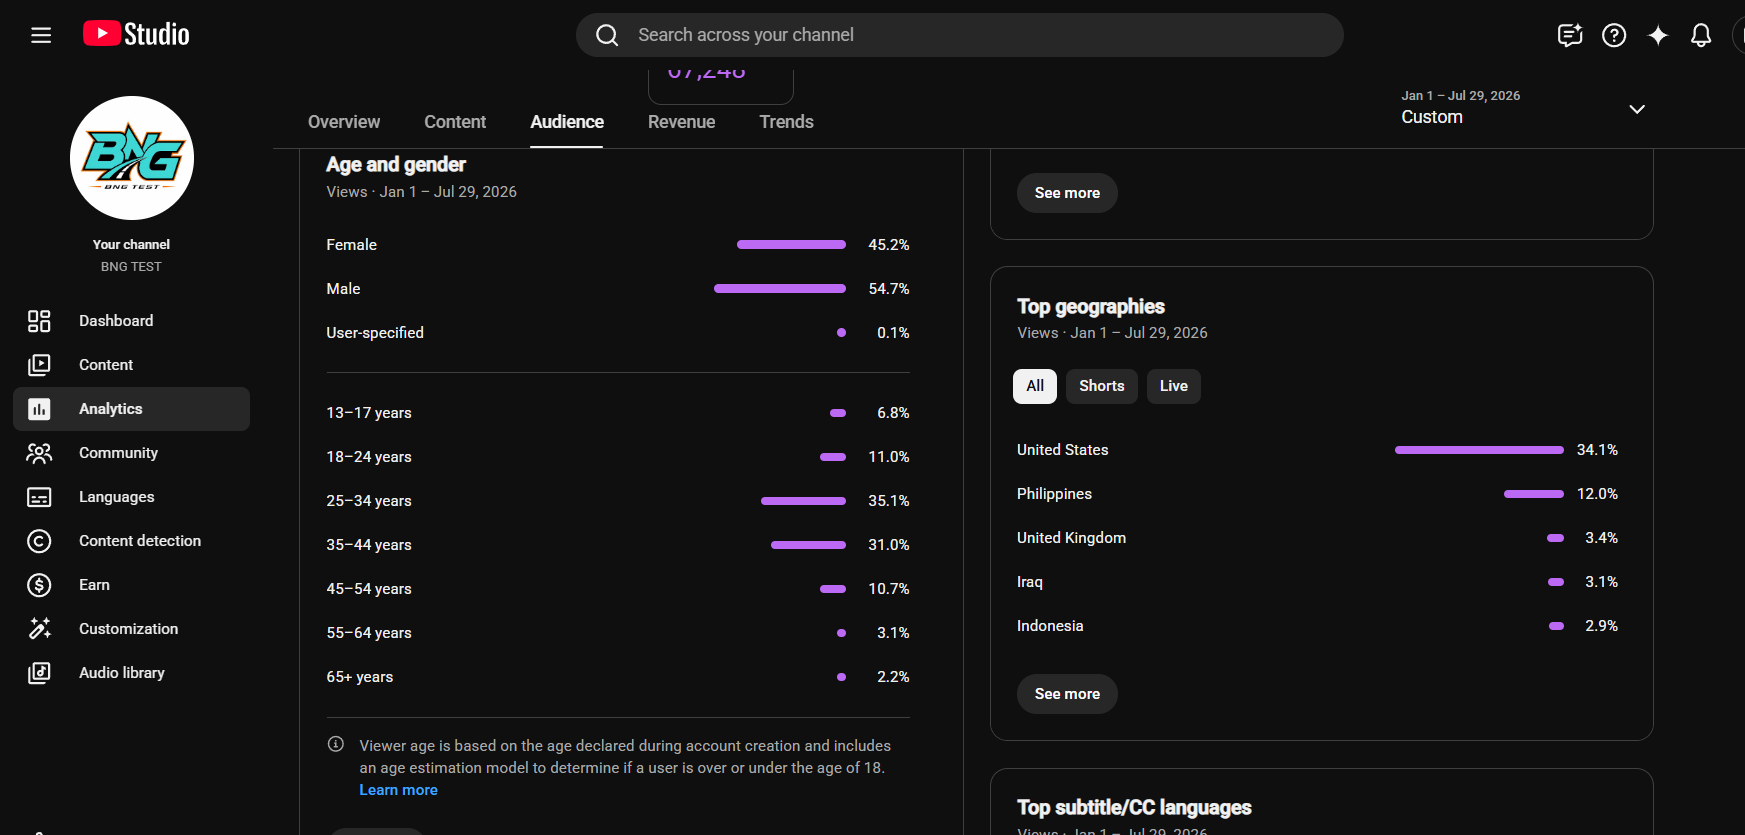This screenshot has height=835, width=1745.
Task: Click the 65+ years row label
Action: [360, 677]
